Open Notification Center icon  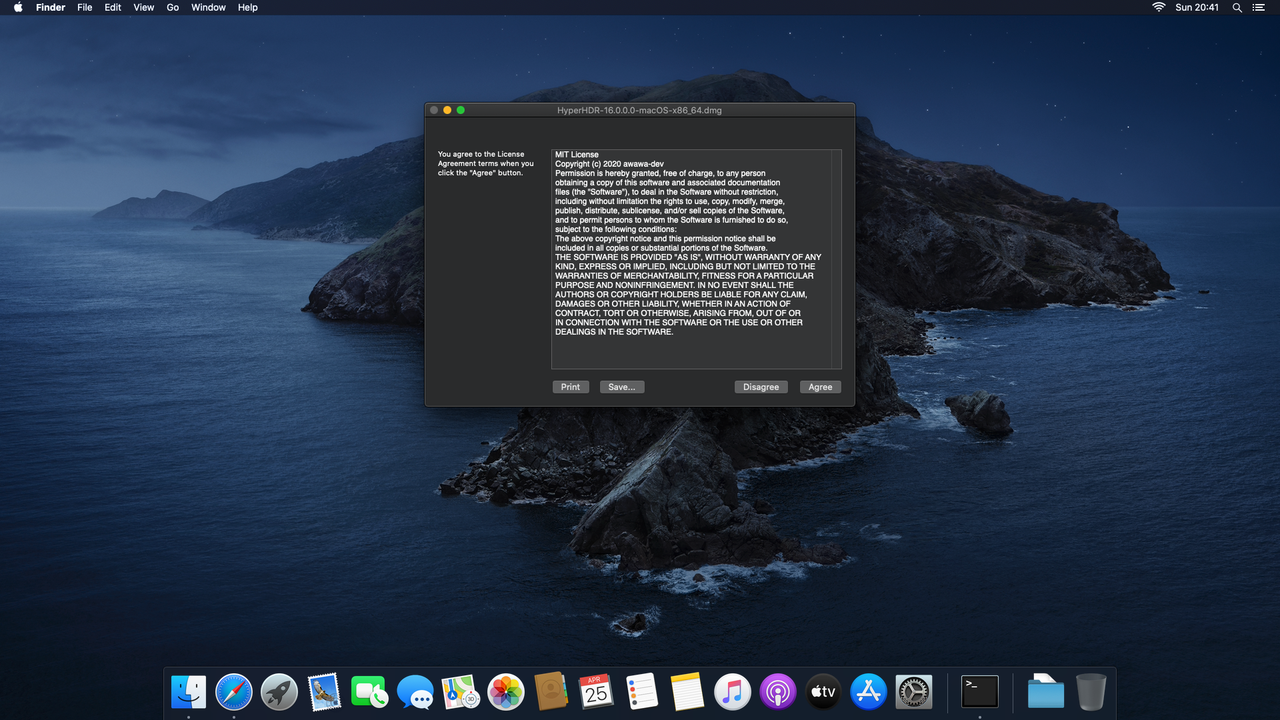coord(1259,7)
